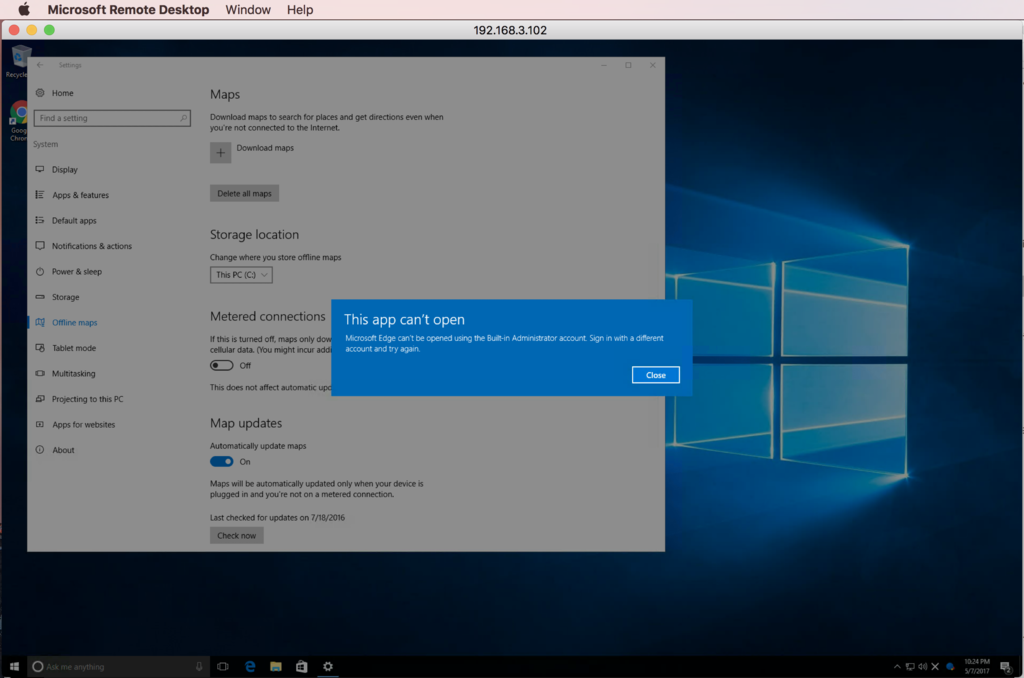Click the network icon in system tray
This screenshot has width=1024, height=678.
point(910,666)
